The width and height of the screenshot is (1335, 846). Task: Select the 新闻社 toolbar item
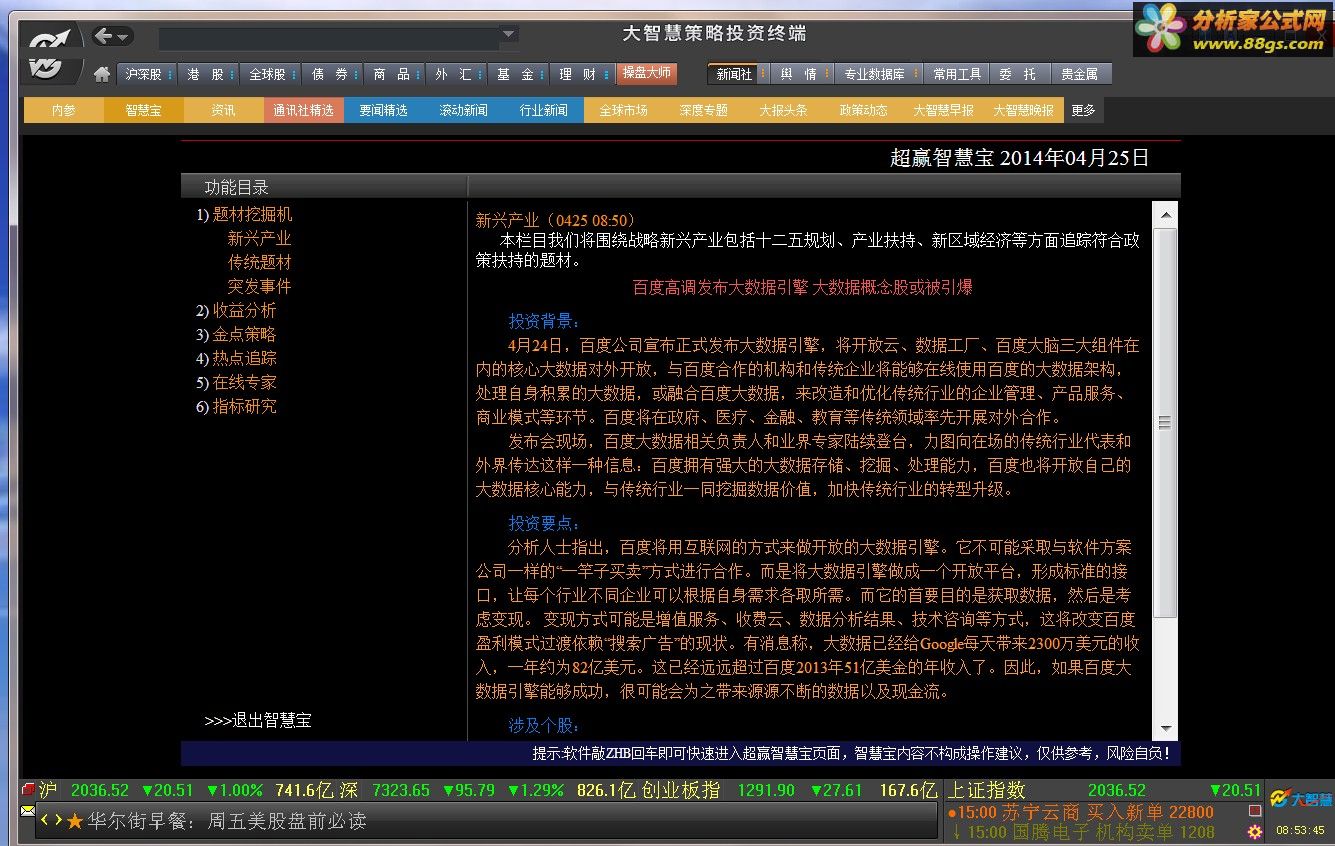click(738, 74)
